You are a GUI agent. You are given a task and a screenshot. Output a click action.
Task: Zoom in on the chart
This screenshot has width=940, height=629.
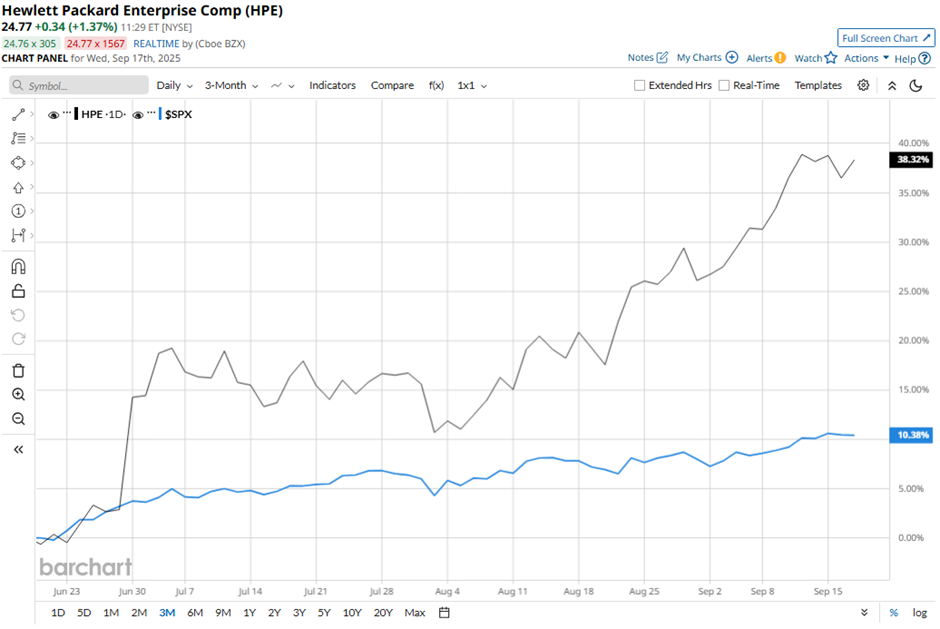point(18,395)
